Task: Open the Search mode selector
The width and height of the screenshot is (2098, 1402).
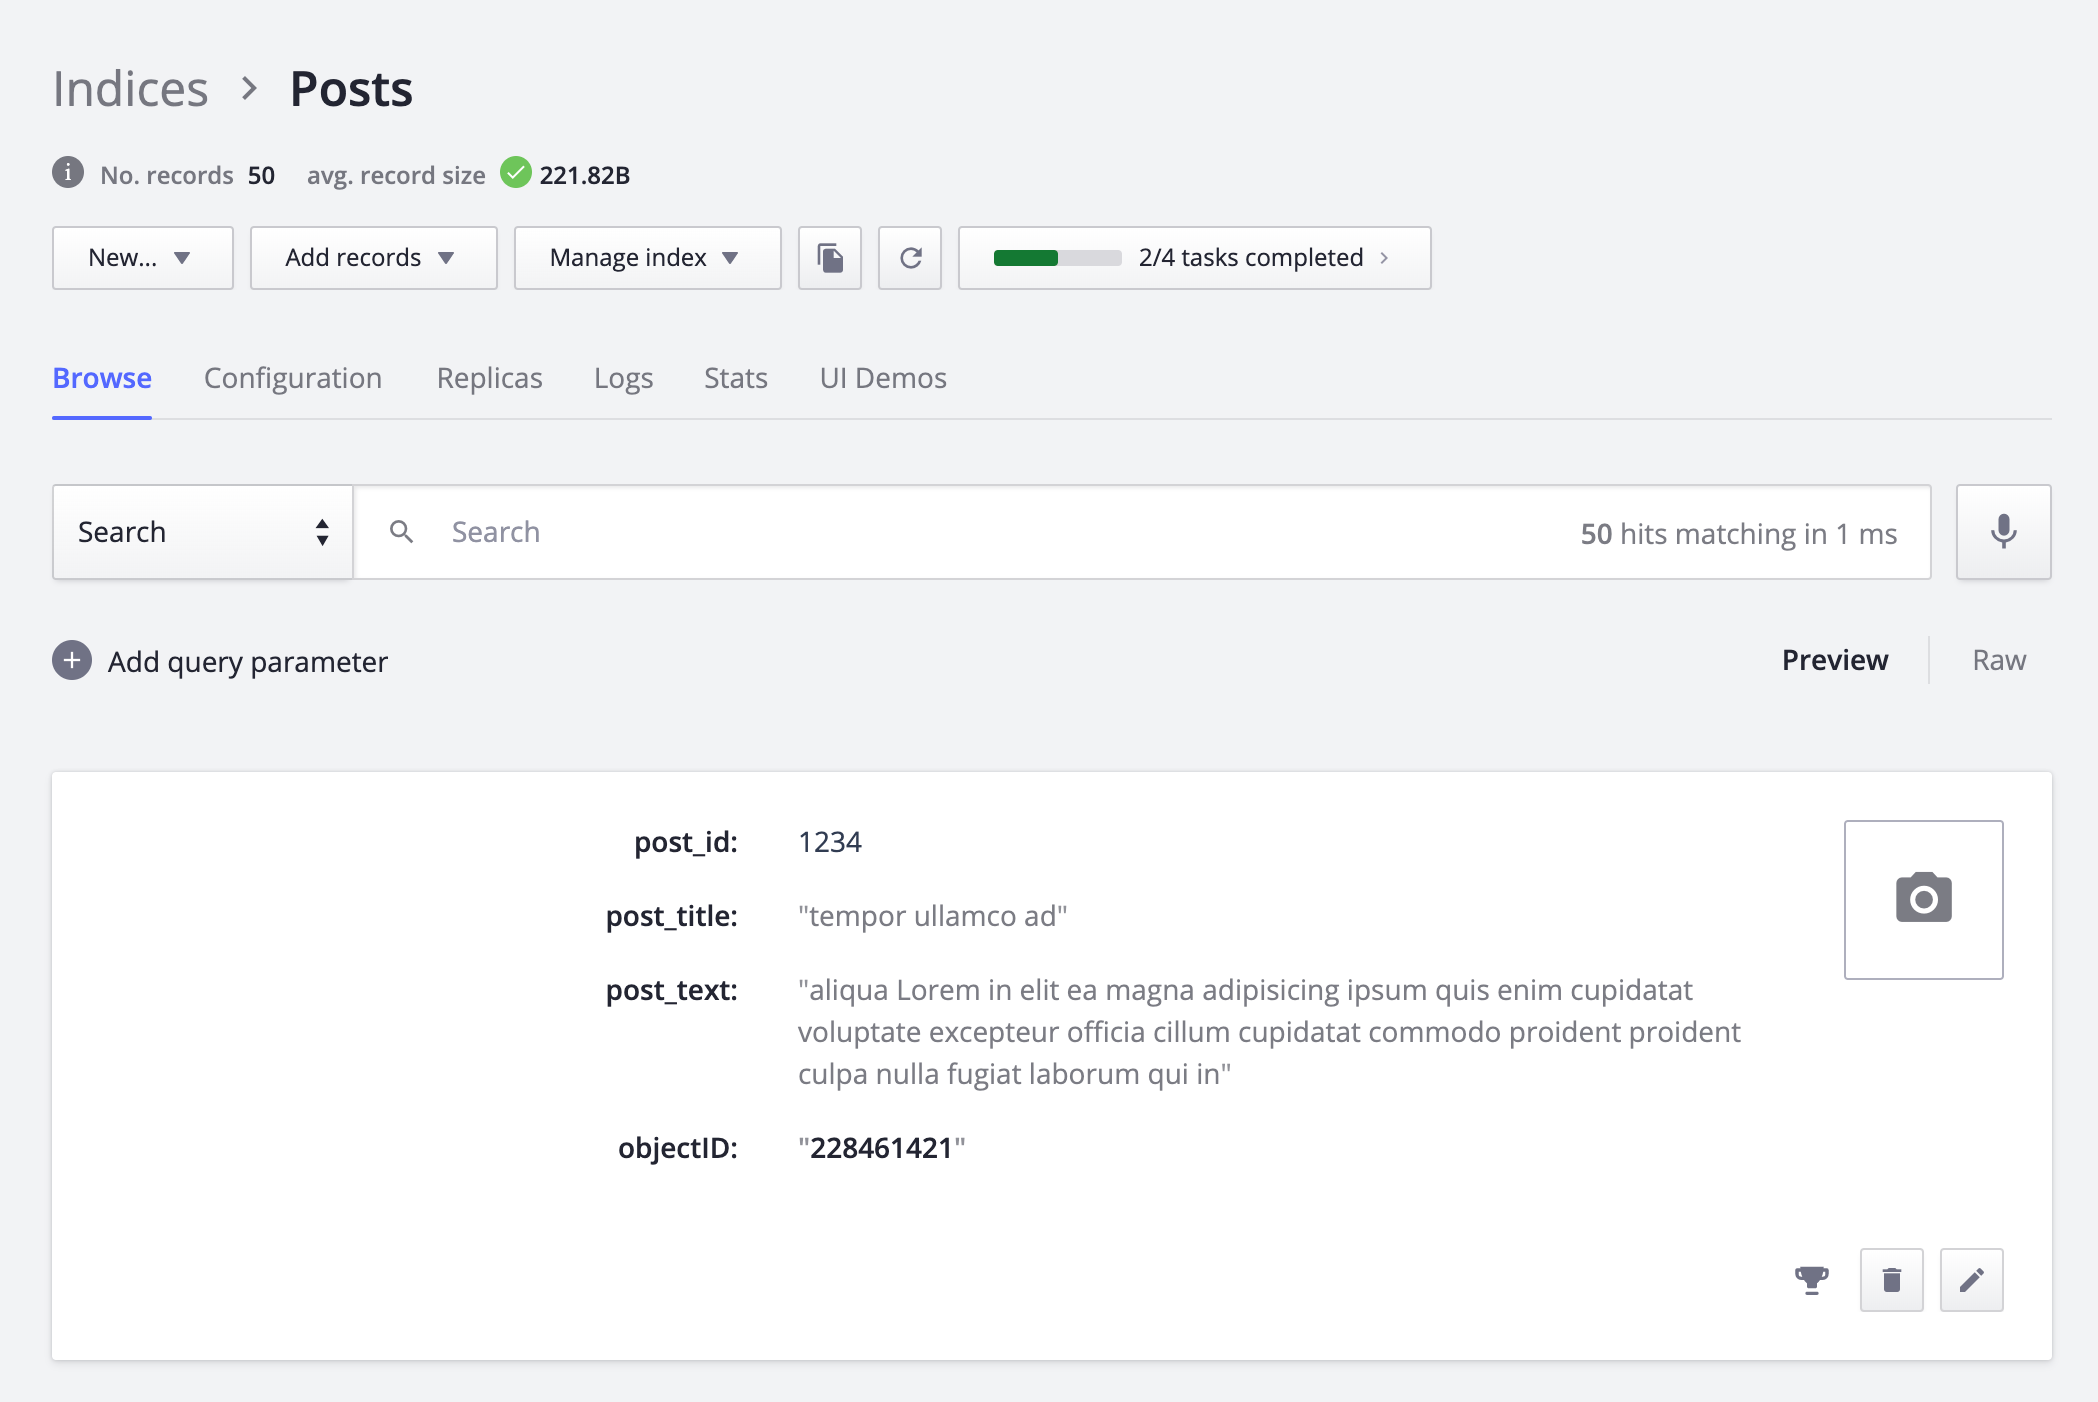Action: click(x=202, y=532)
